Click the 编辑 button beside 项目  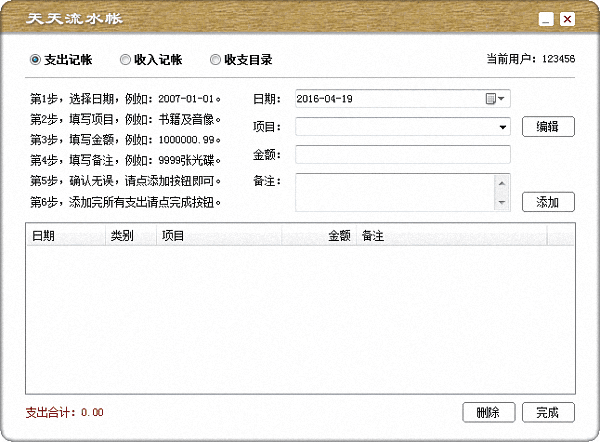tap(548, 127)
